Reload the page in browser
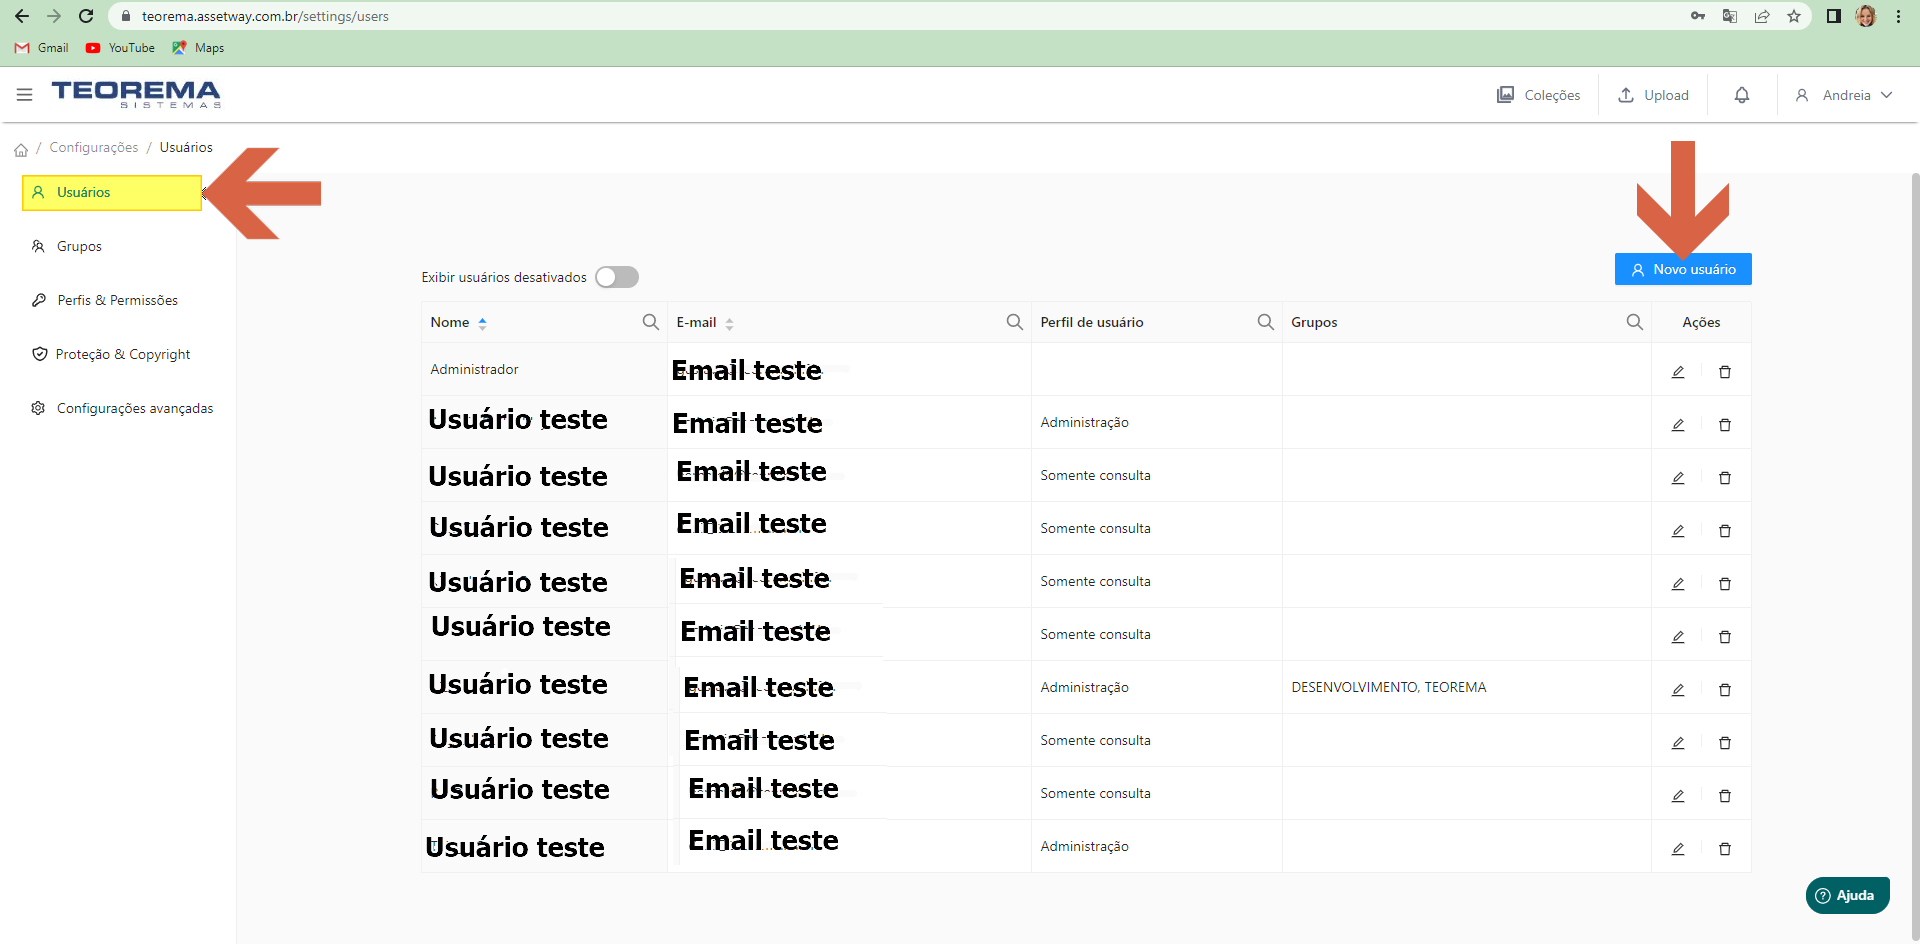 (x=86, y=16)
